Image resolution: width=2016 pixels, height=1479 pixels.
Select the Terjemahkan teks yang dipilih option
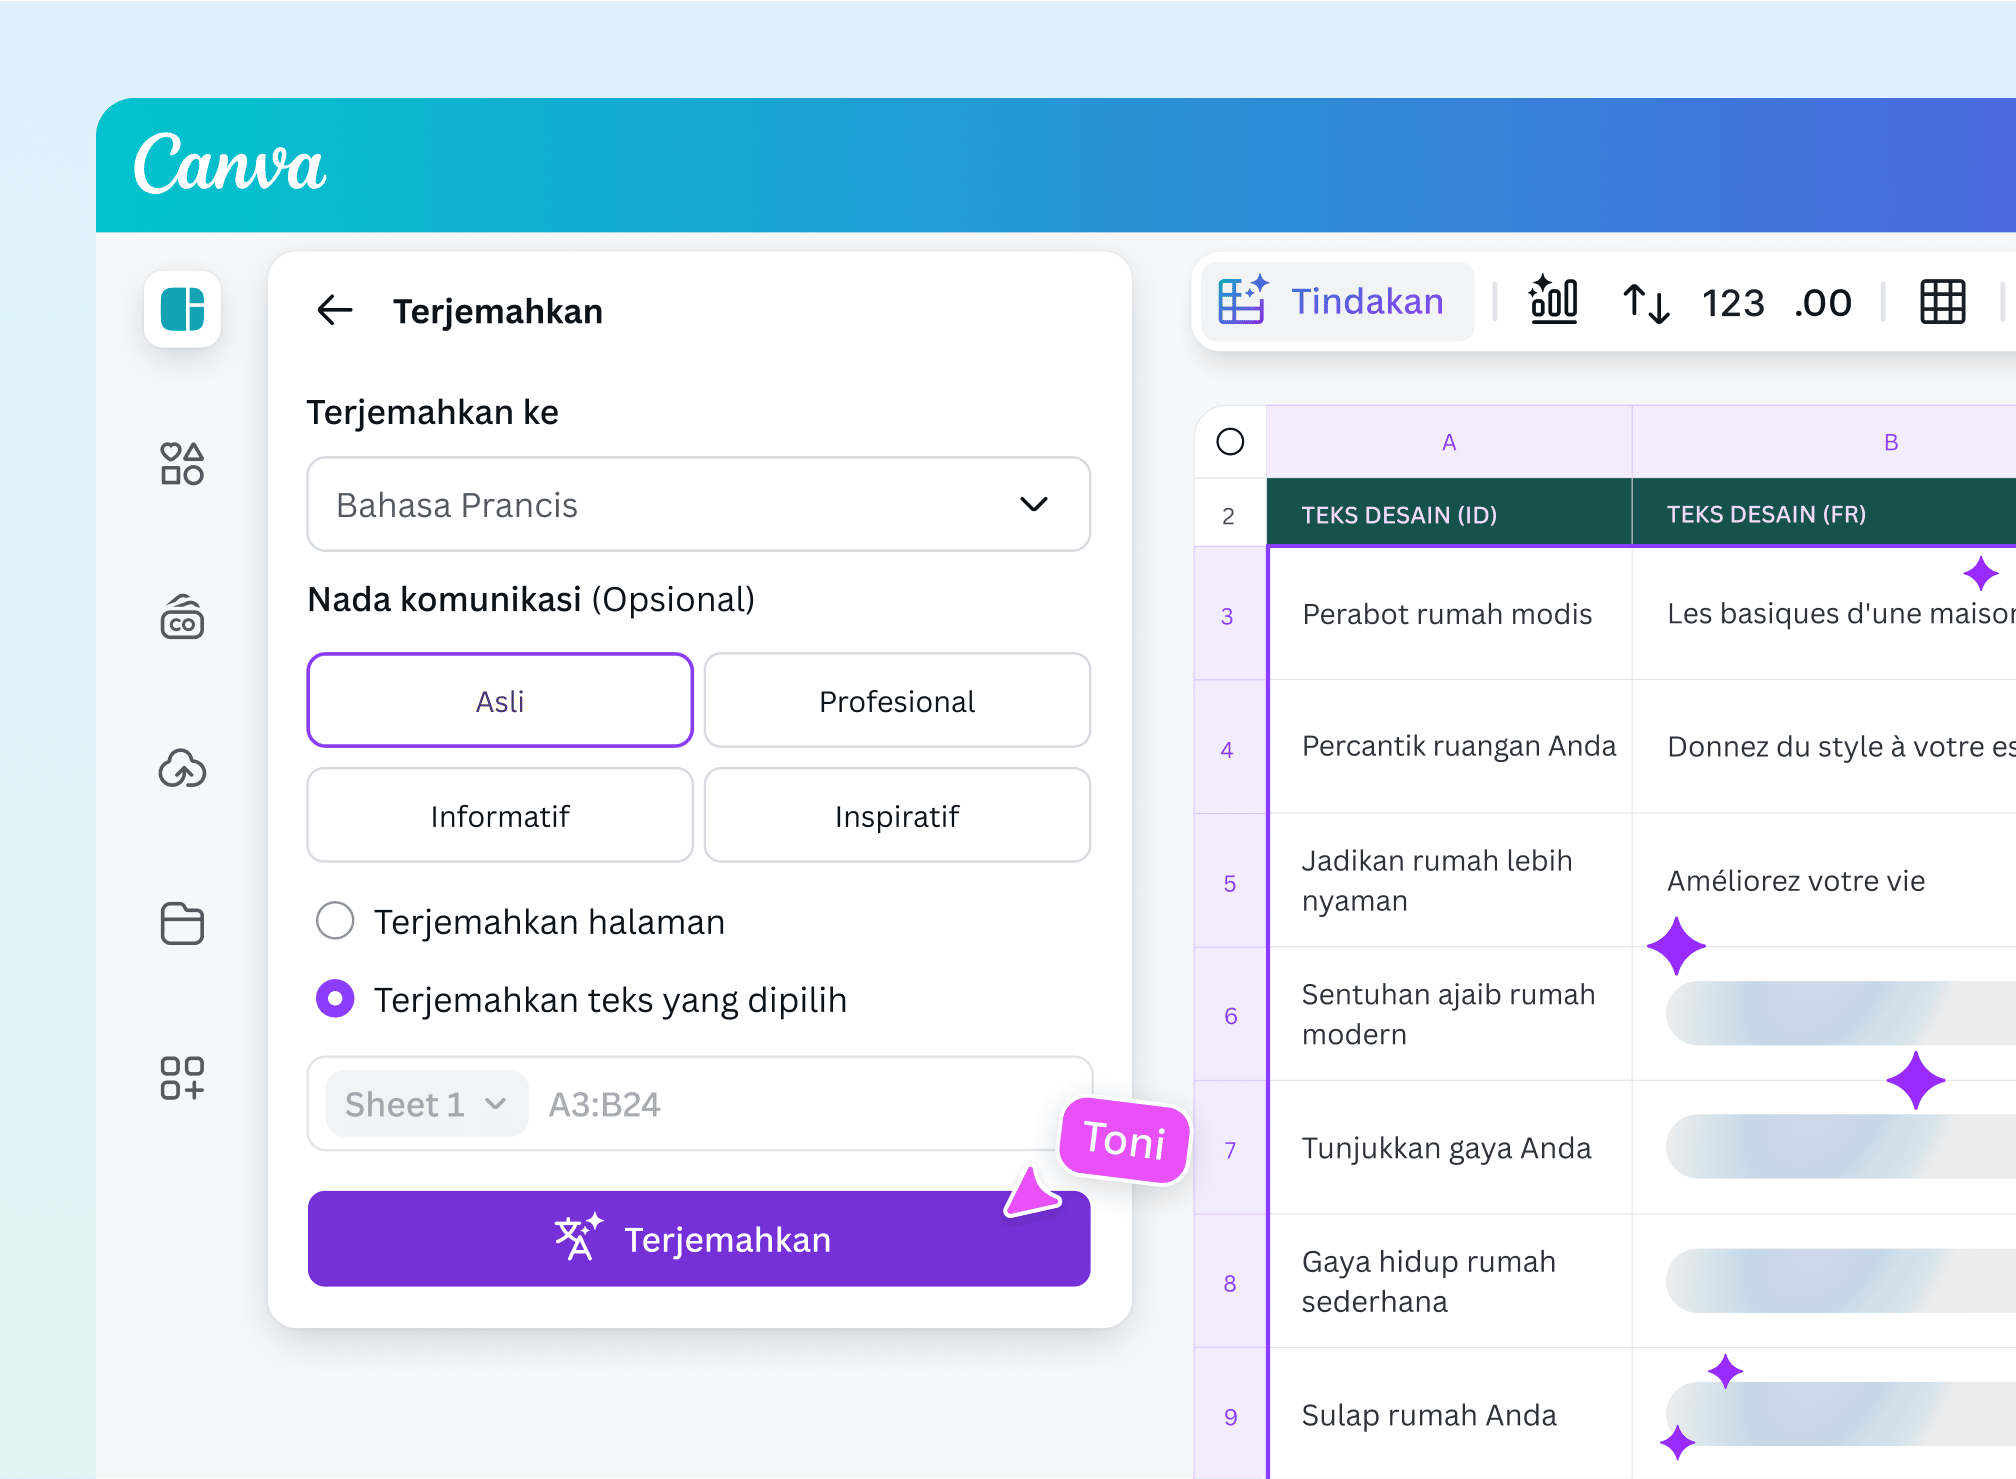[x=335, y=998]
